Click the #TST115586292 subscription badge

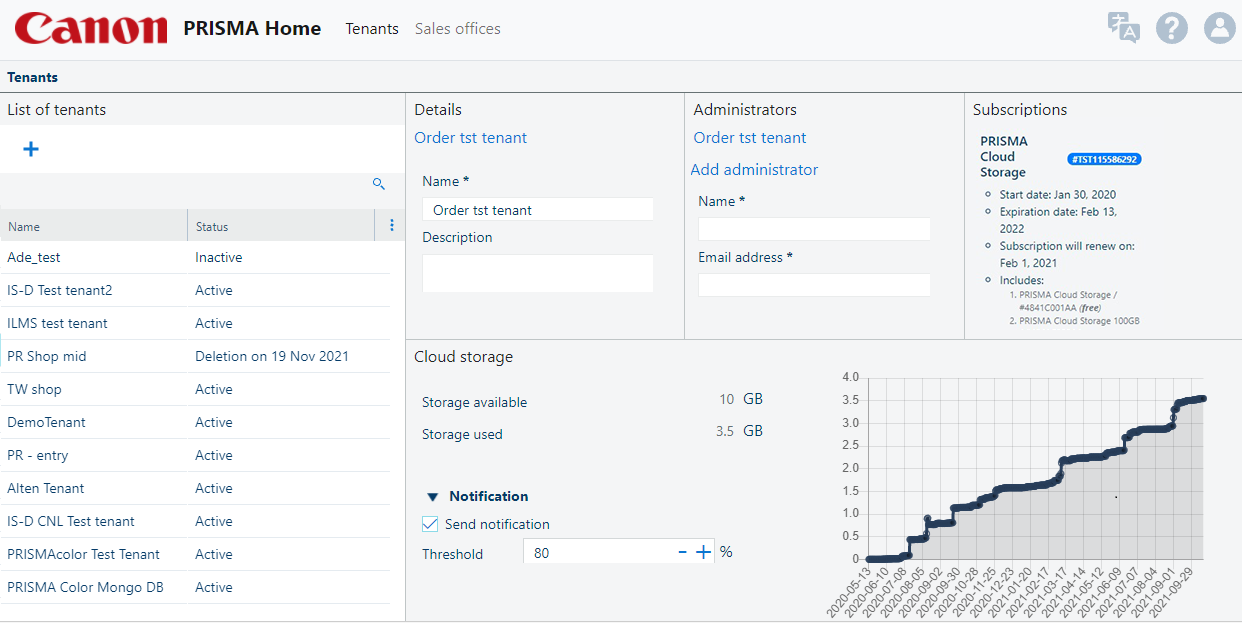1104,159
